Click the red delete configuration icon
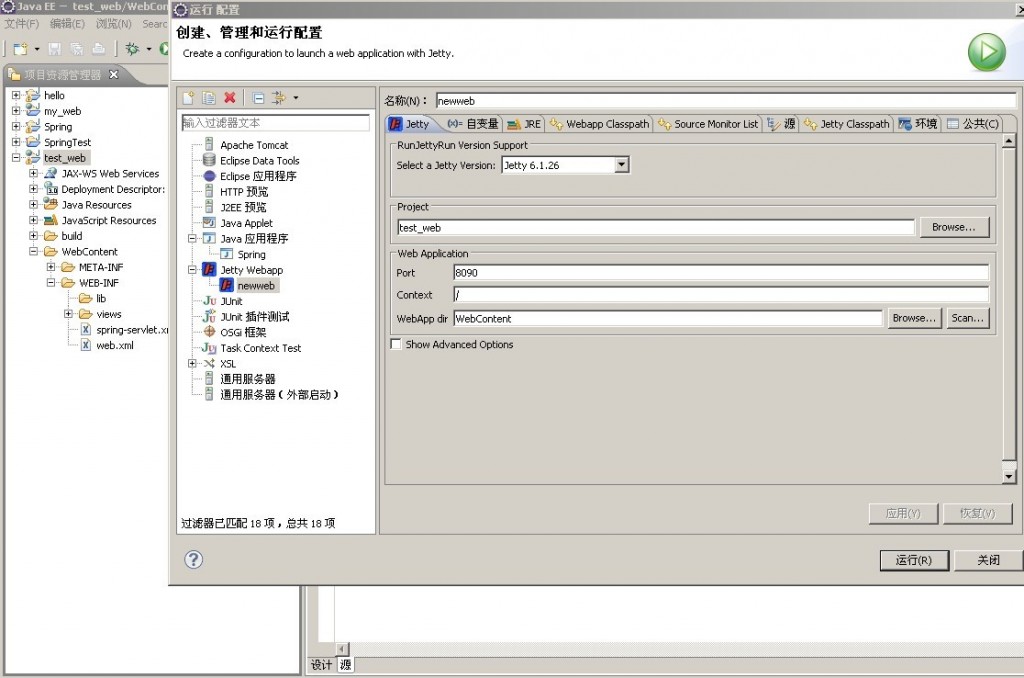 [230, 97]
